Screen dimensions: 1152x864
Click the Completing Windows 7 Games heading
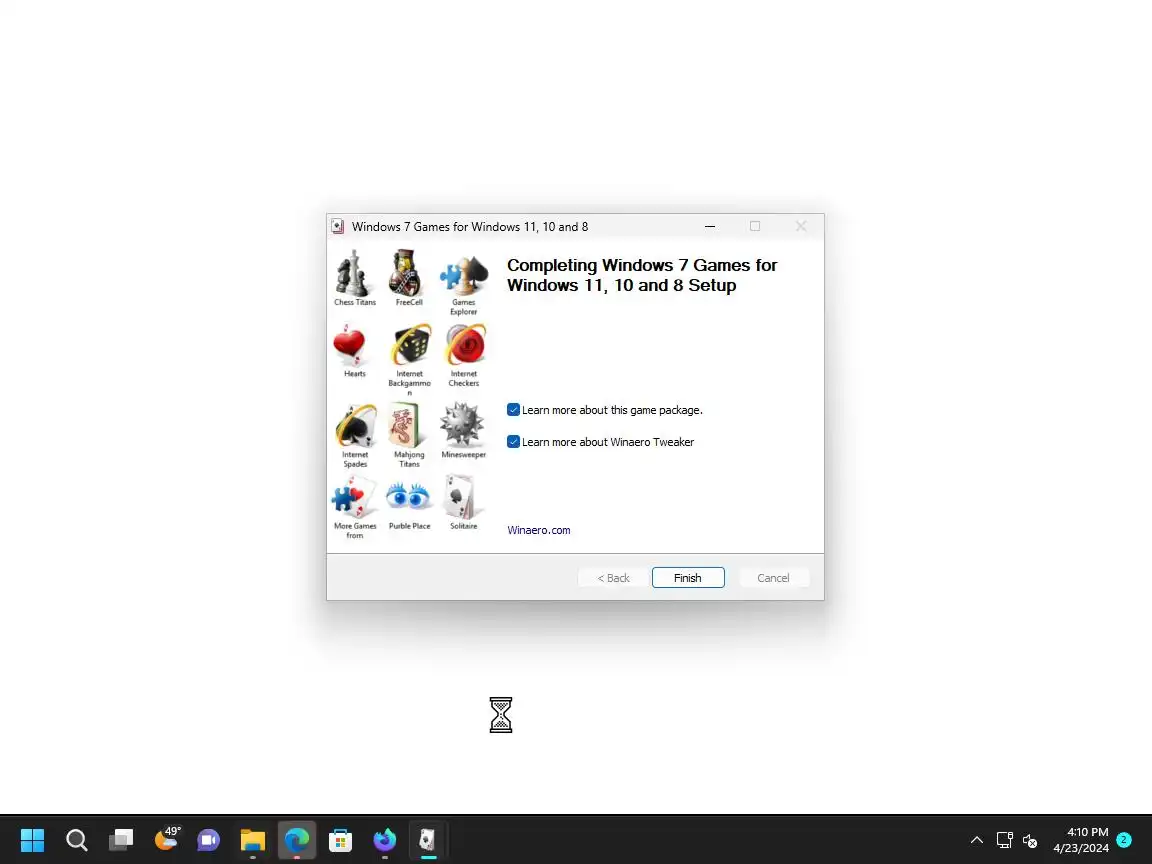coord(642,275)
